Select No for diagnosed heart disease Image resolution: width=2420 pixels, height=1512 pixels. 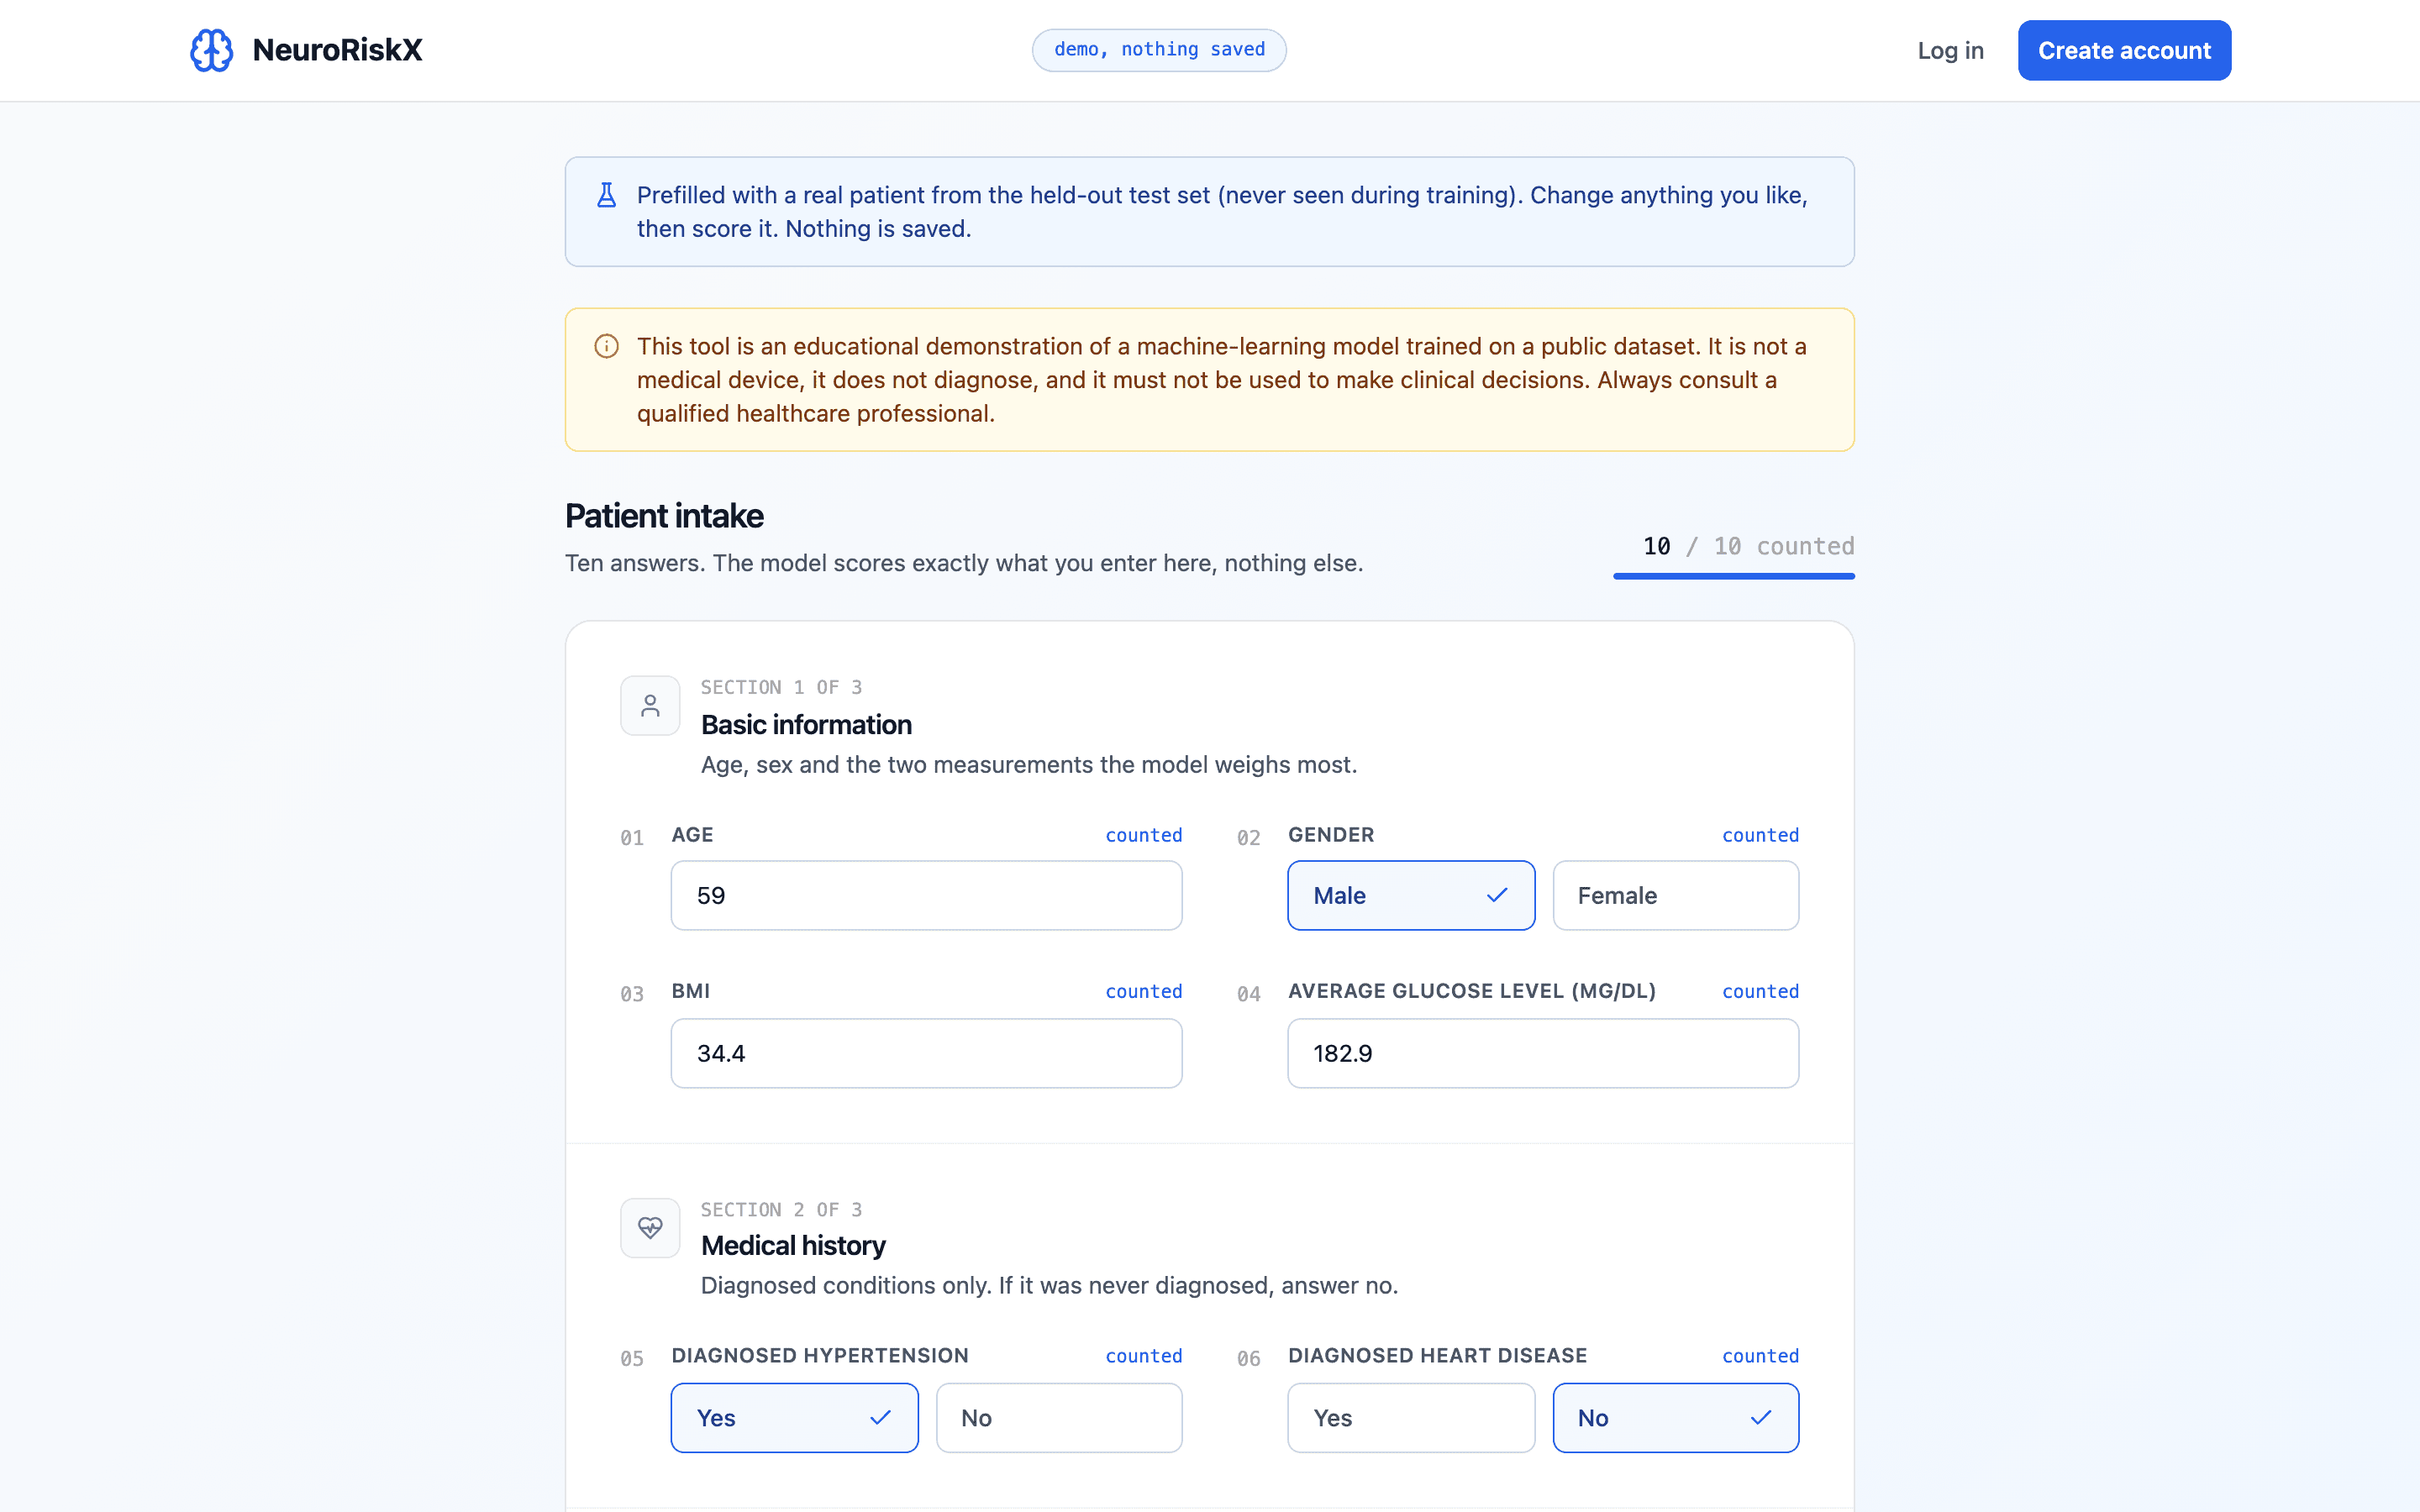point(1676,1417)
